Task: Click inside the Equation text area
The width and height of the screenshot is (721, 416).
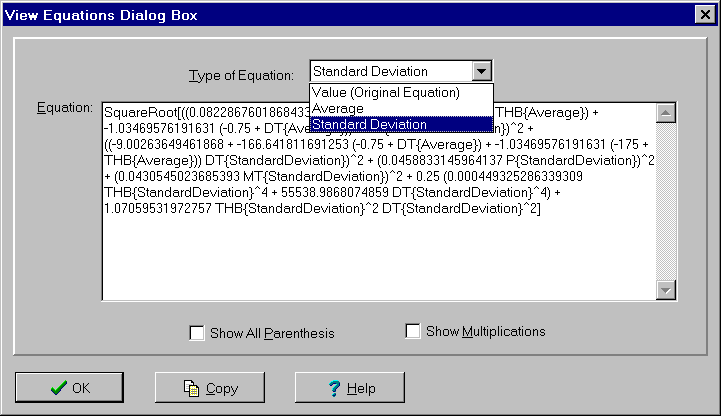Action: pos(380,260)
